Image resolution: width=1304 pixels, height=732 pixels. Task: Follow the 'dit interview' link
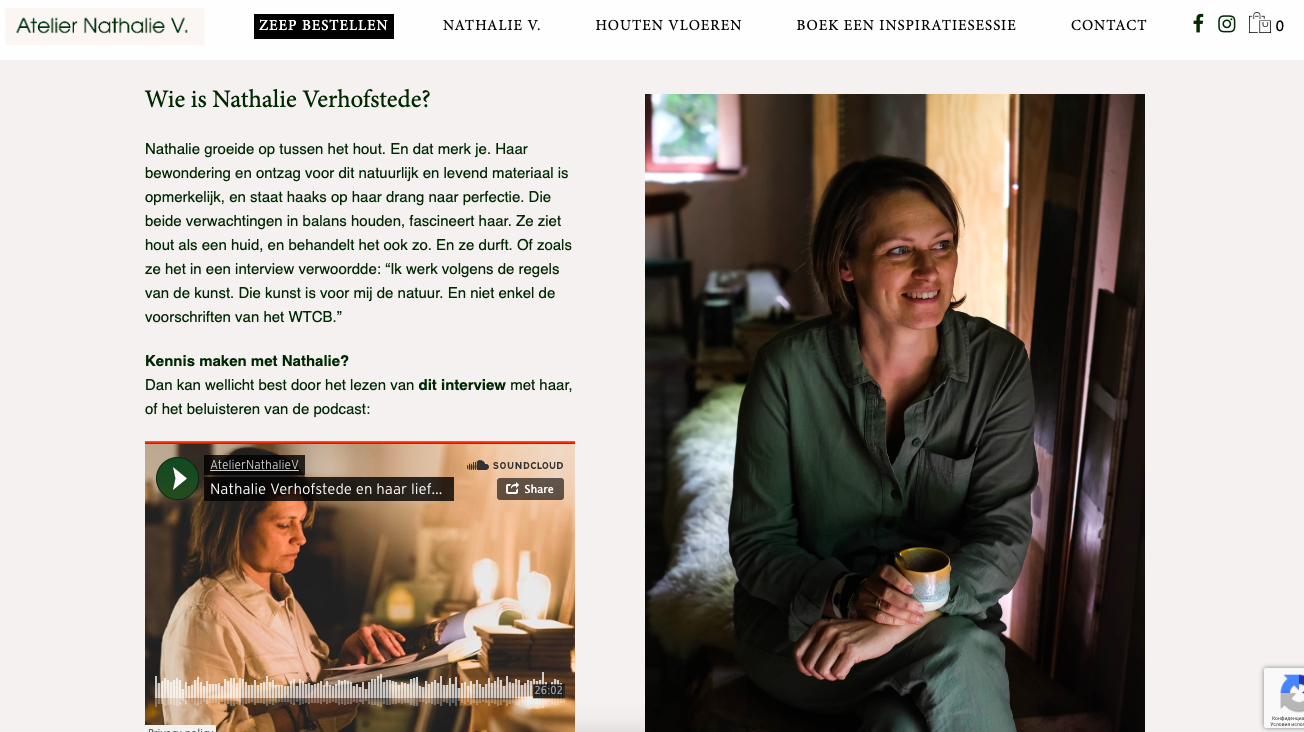point(462,385)
